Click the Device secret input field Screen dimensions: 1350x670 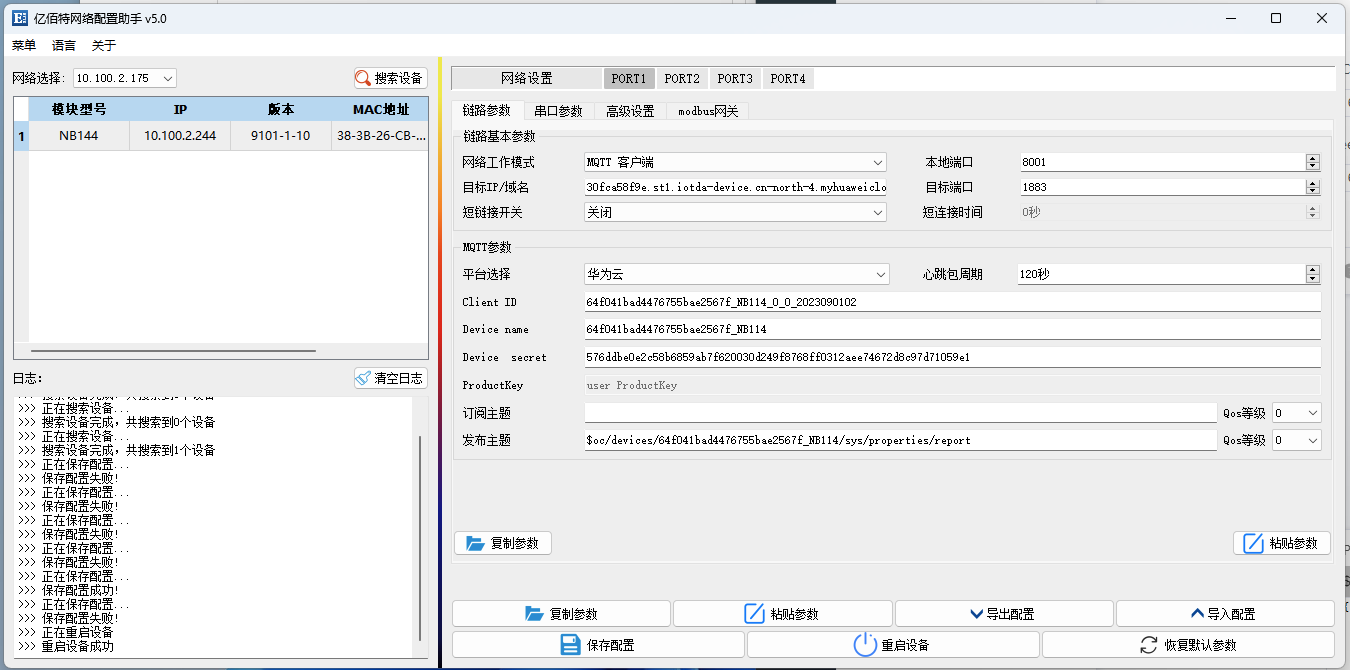click(952, 357)
